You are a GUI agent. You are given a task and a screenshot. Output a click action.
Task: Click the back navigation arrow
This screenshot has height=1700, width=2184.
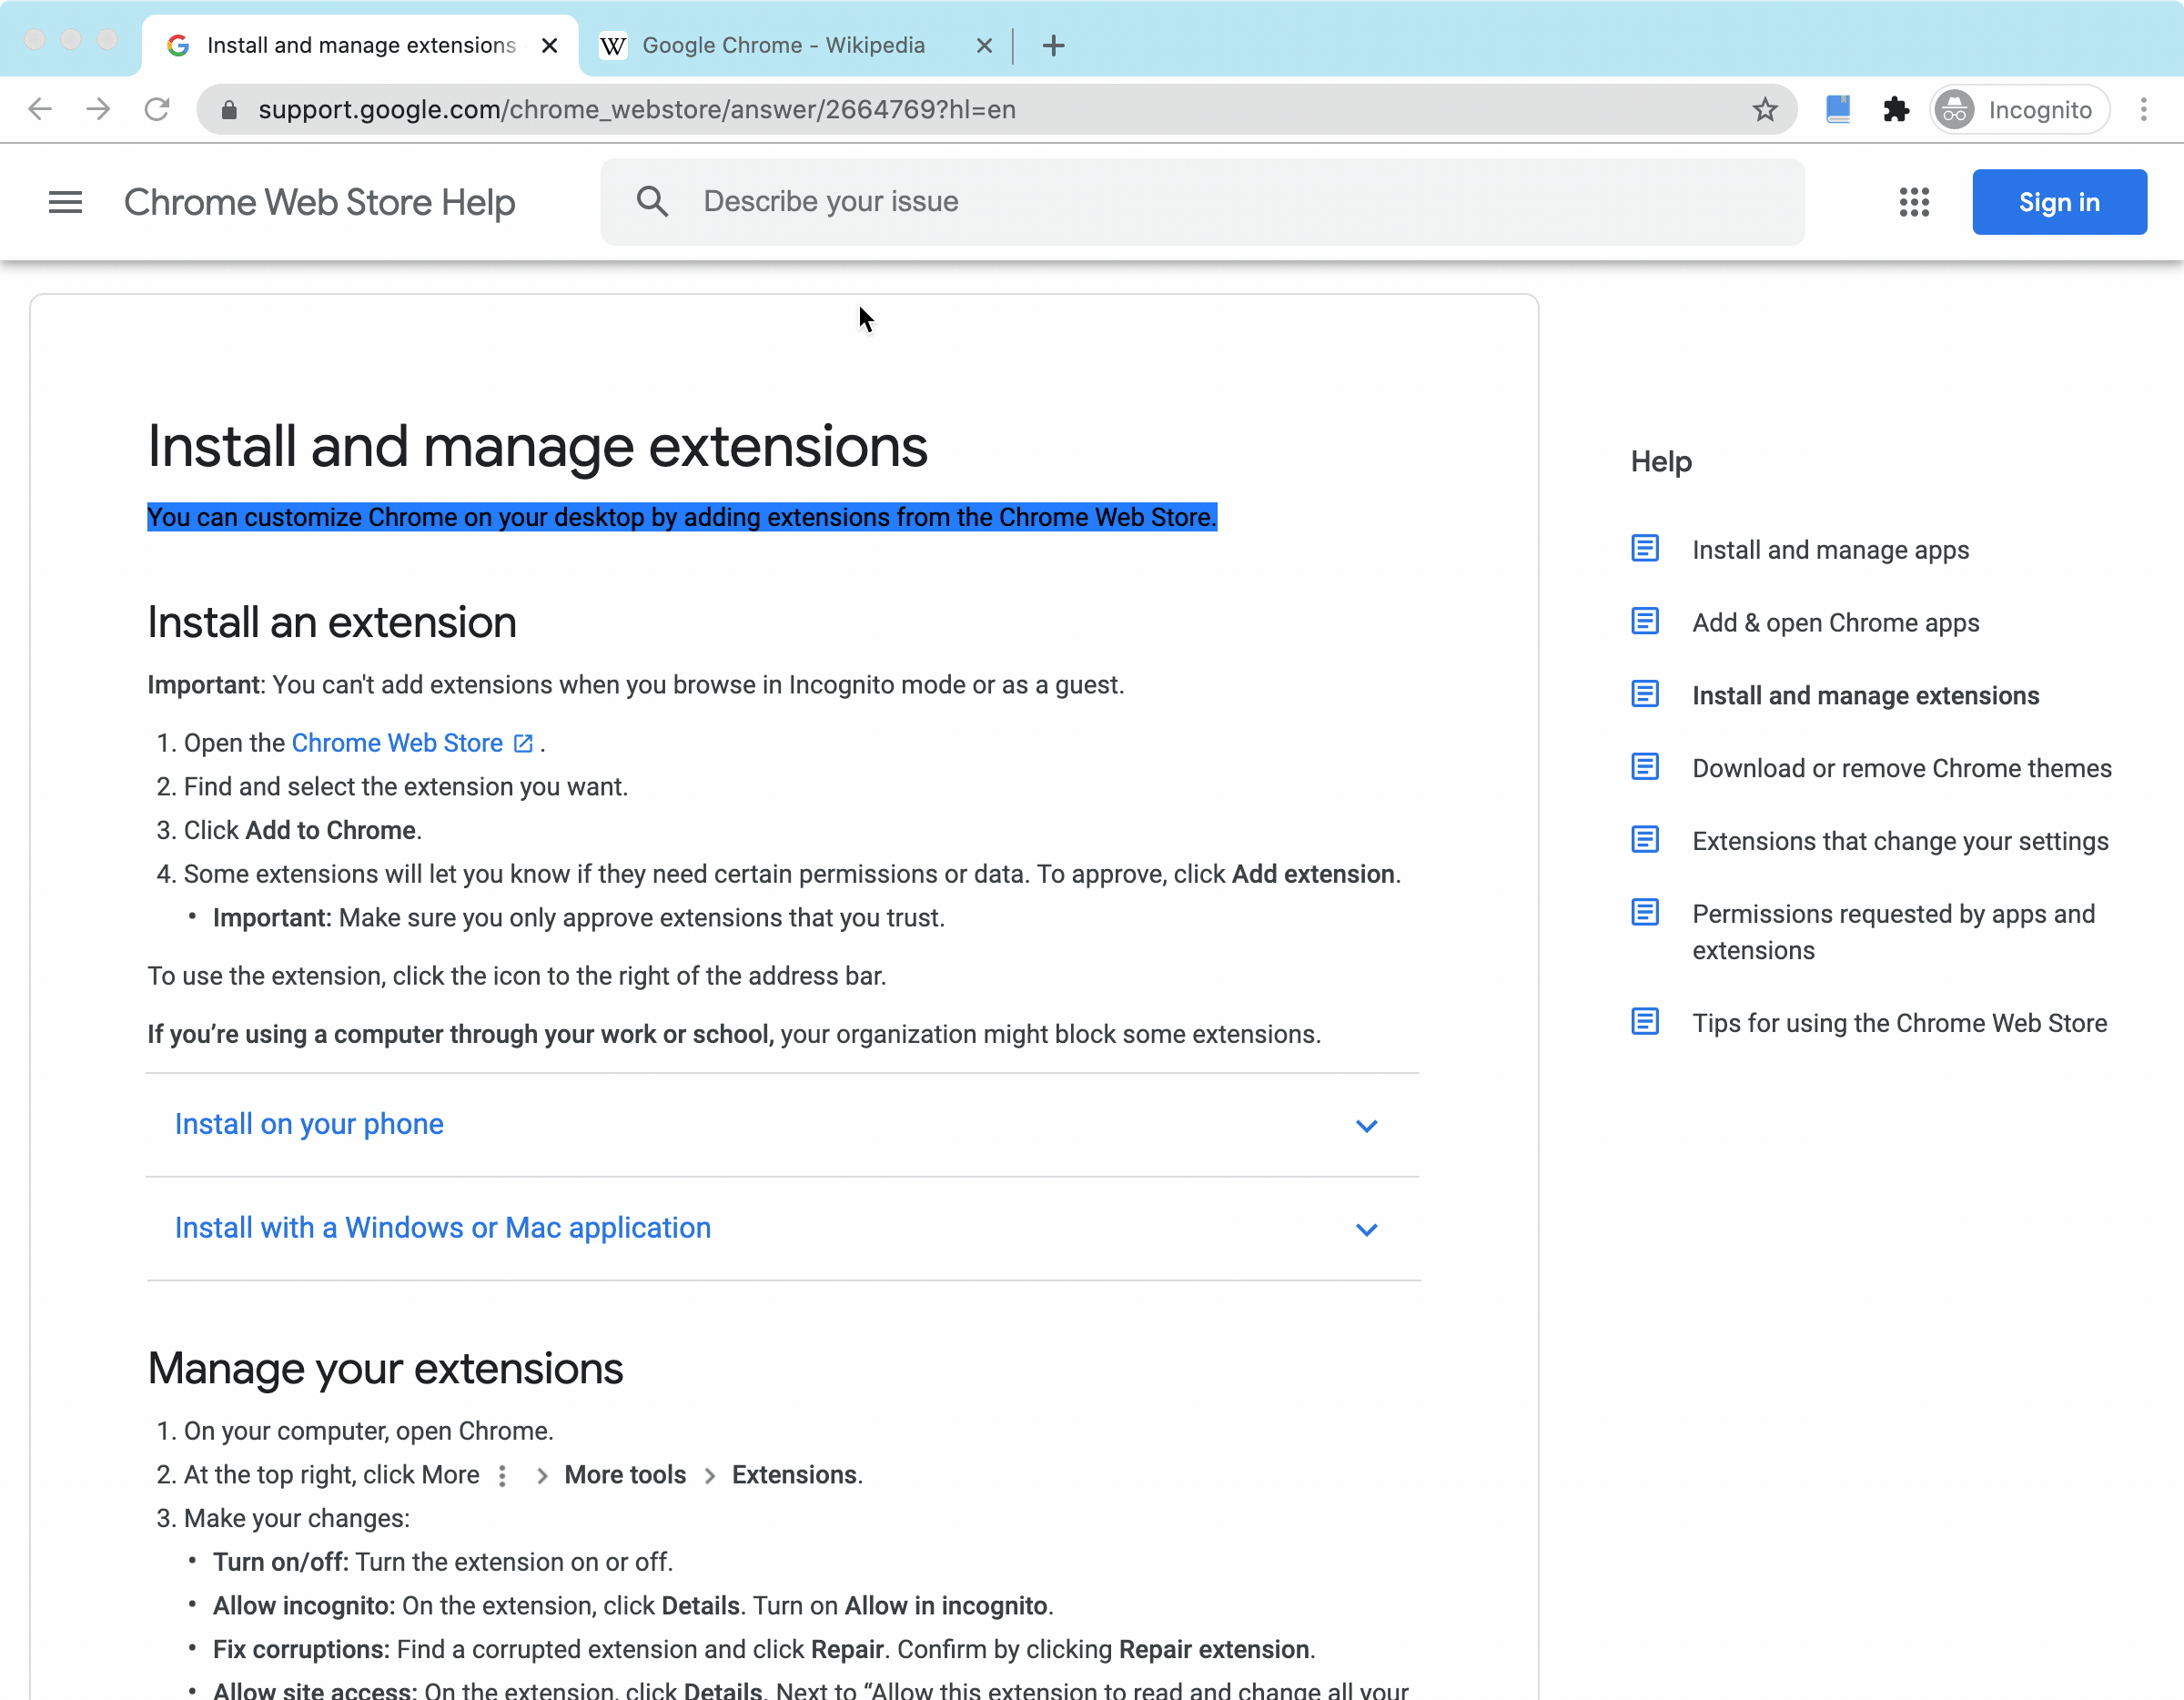coord(40,109)
